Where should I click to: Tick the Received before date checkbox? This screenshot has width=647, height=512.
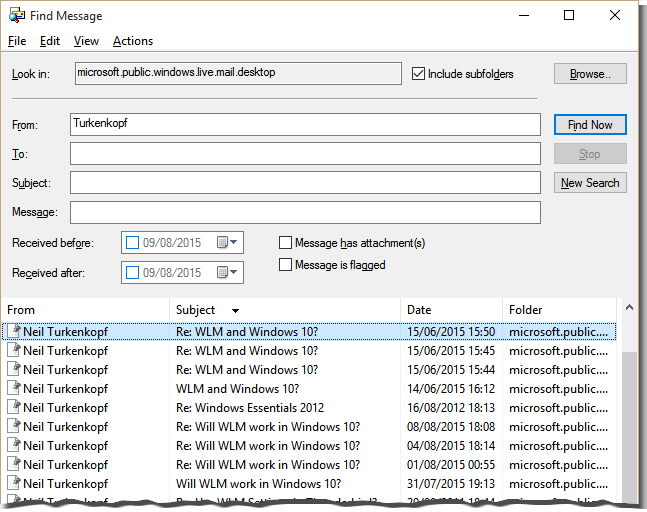(x=132, y=243)
